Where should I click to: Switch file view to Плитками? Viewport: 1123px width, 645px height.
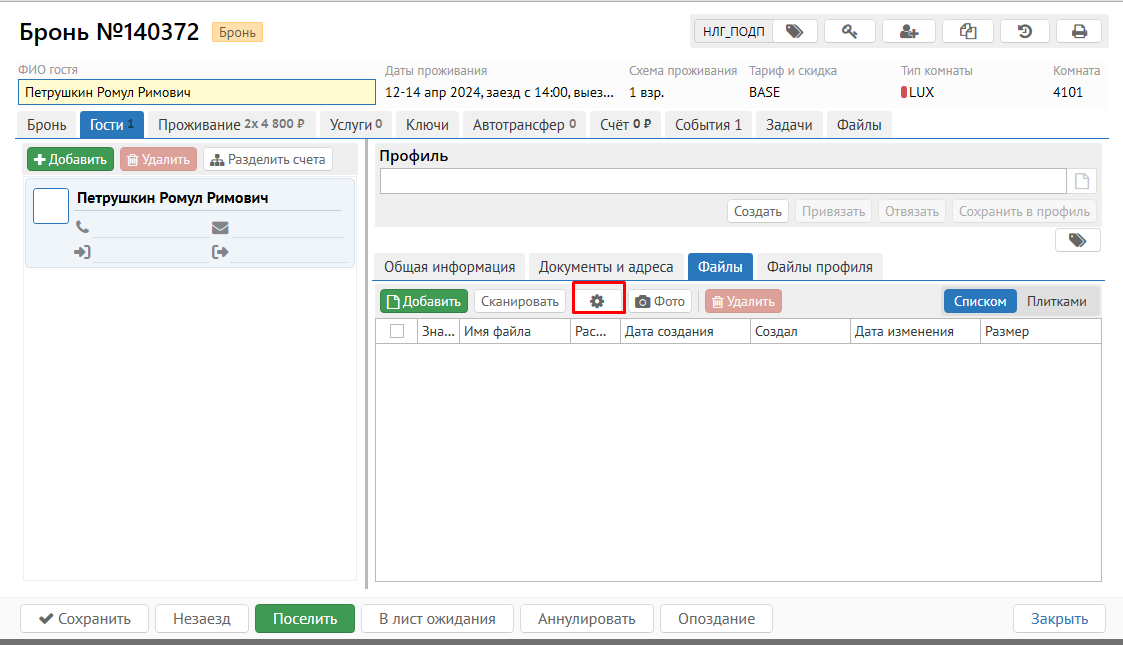1056,301
